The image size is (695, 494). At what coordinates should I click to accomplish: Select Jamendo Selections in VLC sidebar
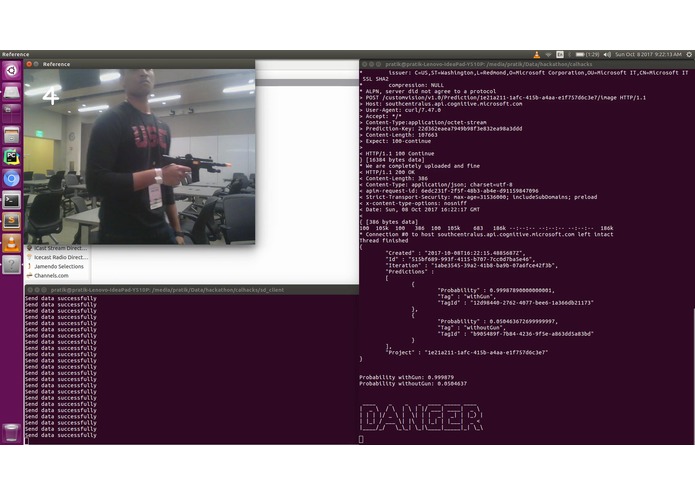tap(55, 267)
